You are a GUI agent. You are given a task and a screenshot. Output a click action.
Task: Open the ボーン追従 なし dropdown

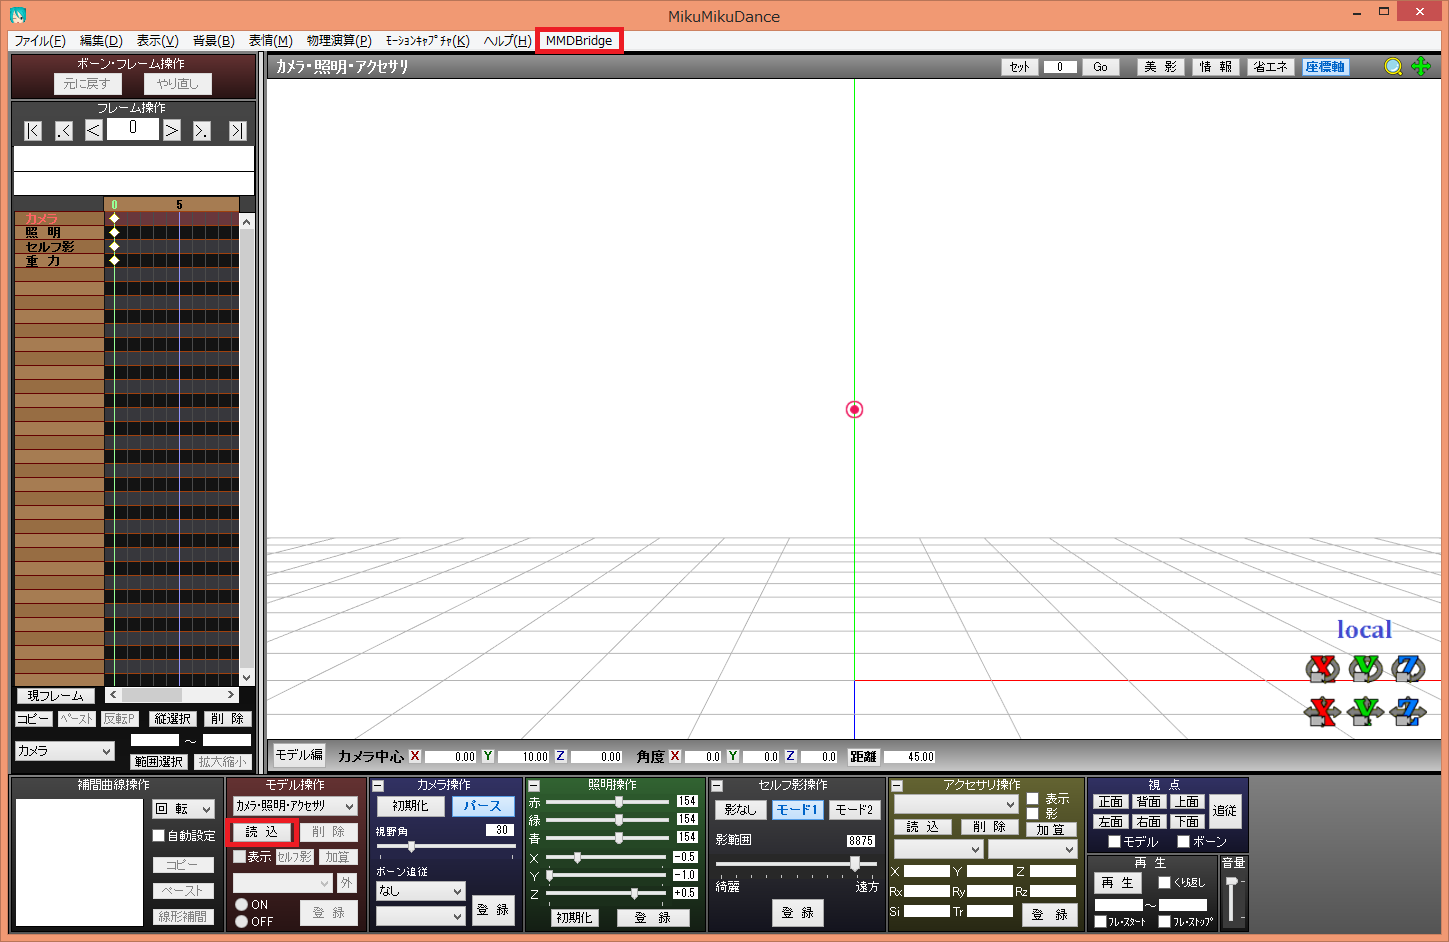421,891
